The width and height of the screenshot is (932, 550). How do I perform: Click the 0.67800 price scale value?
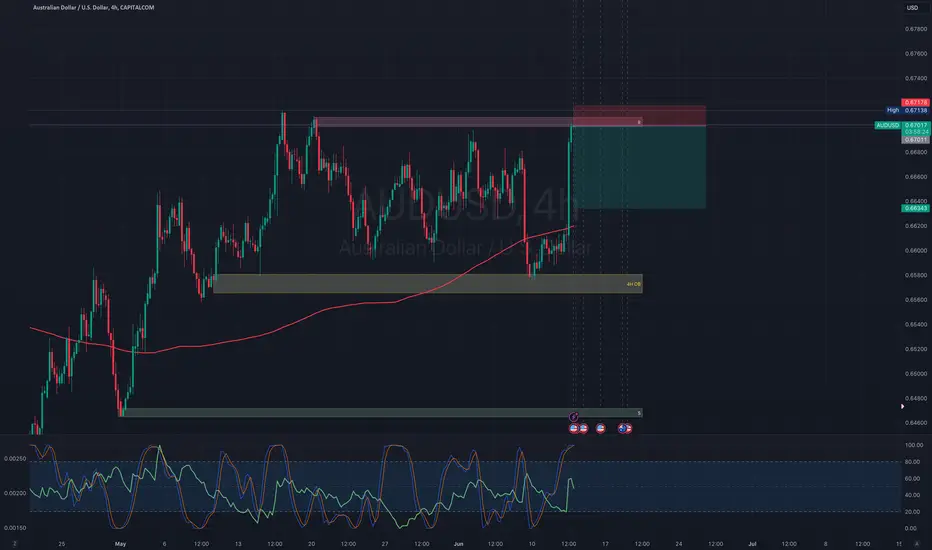click(915, 29)
